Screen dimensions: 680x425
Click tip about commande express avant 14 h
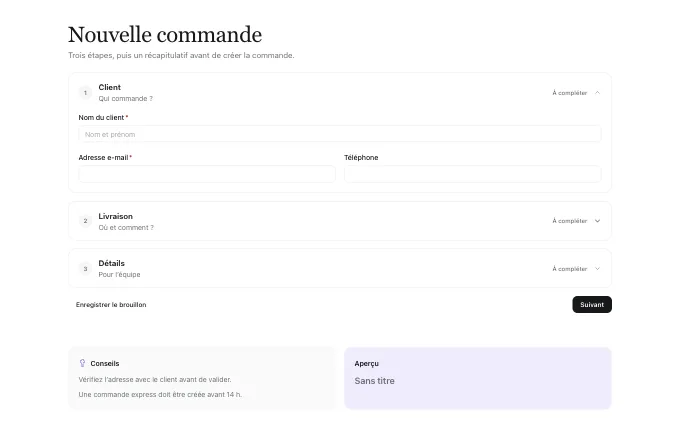pyautogui.click(x=160, y=394)
